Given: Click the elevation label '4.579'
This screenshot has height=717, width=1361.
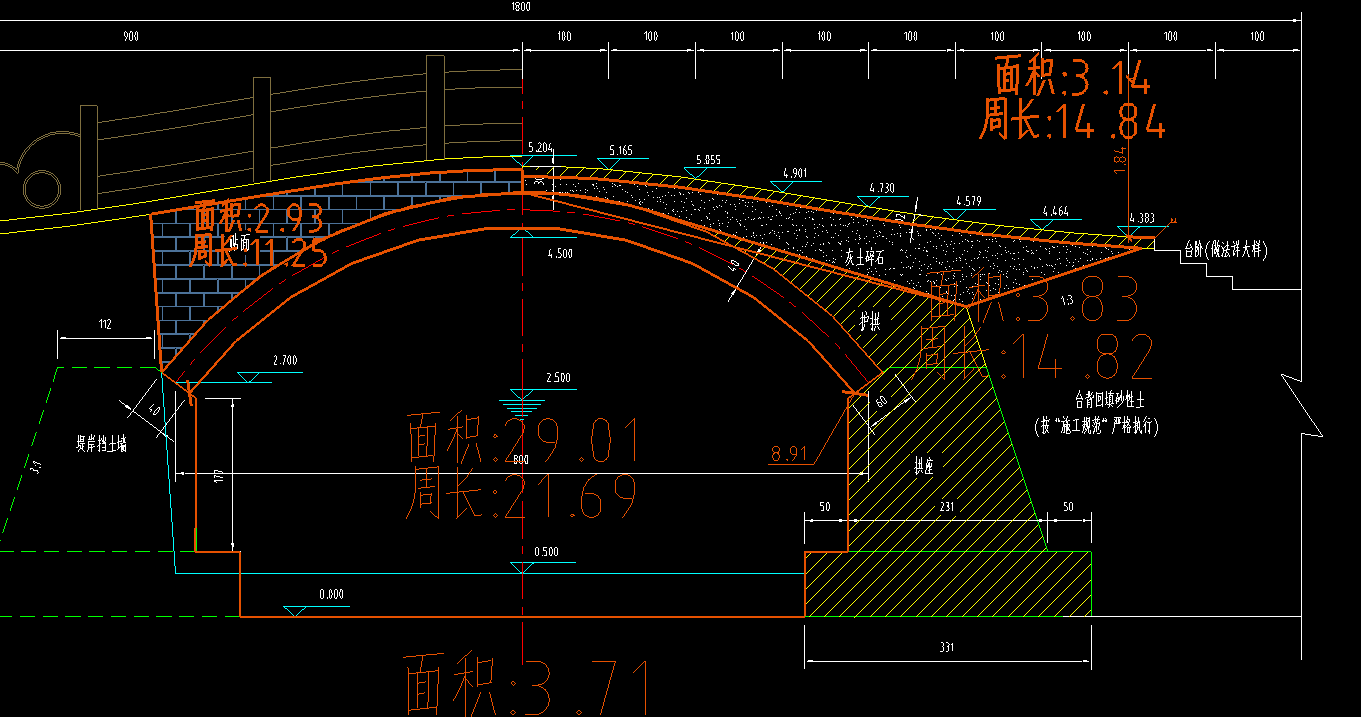Looking at the screenshot, I should pos(969,200).
